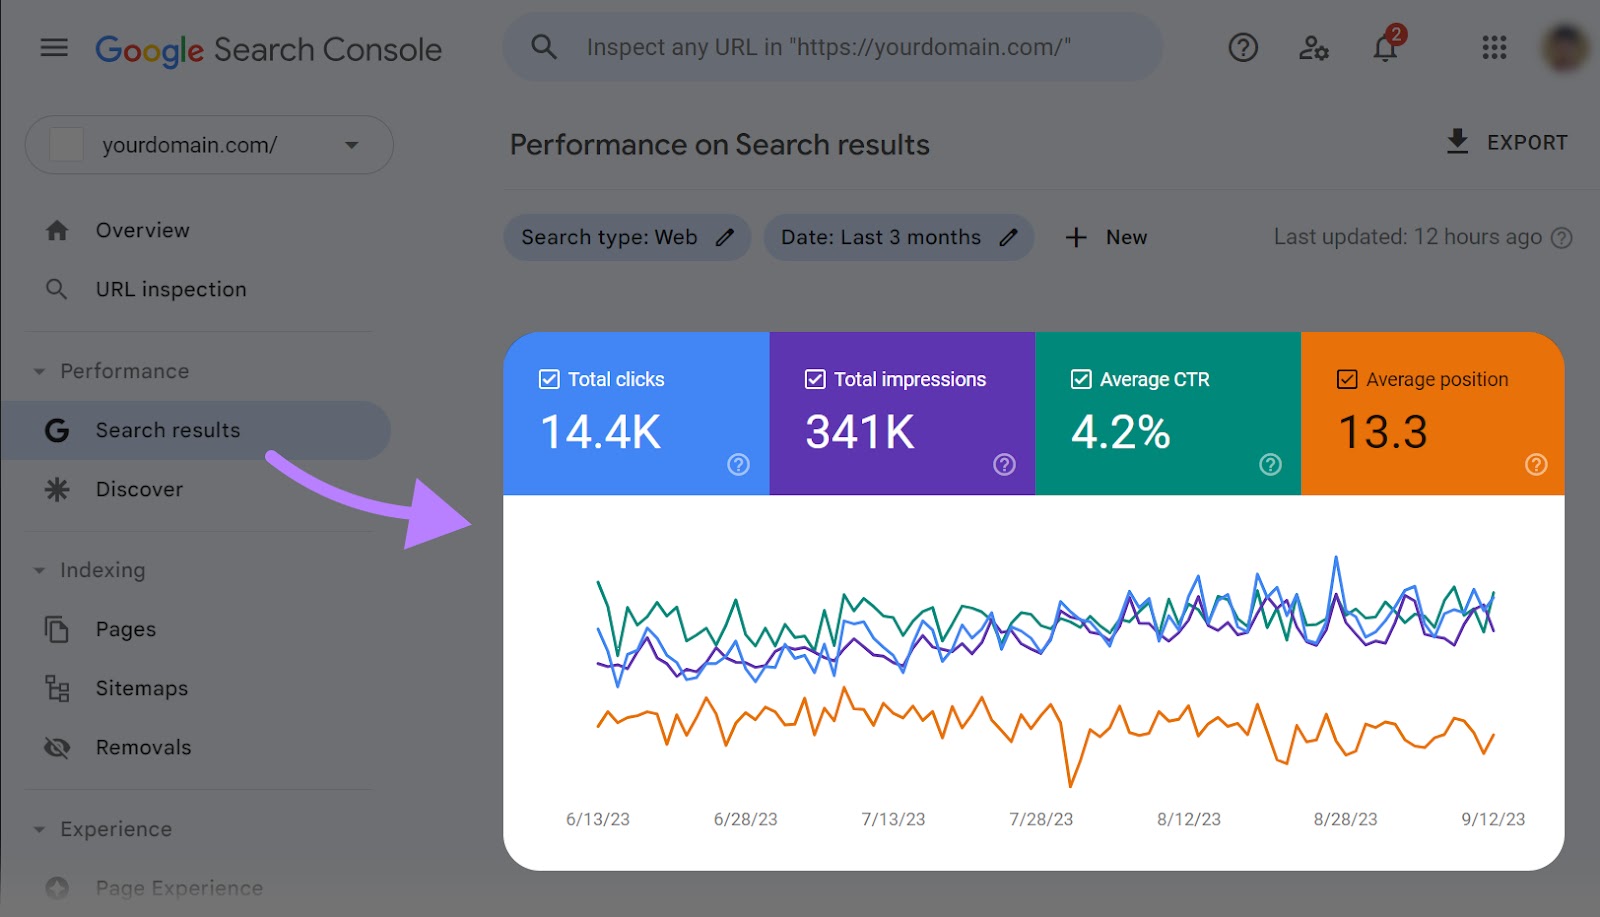Click the 6/13/23 date on chart axis

pyautogui.click(x=598, y=819)
